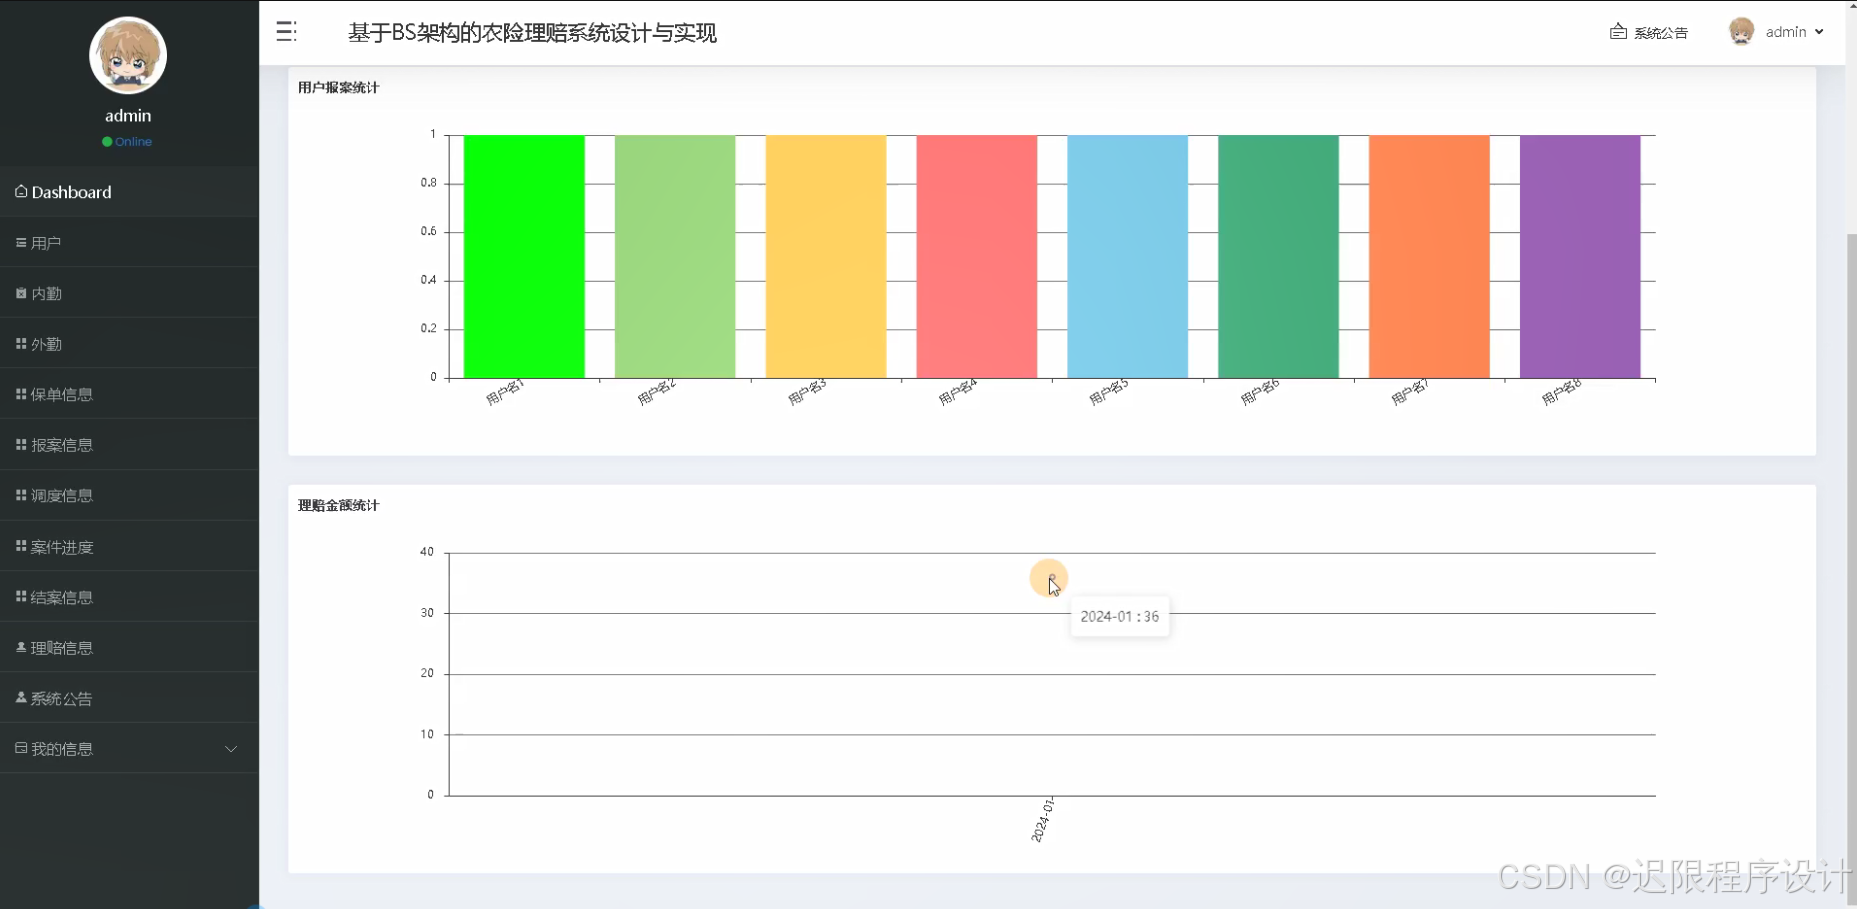This screenshot has height=909, width=1857.
Task: Expand 我的信息 with the chevron arrow
Action: coord(231,749)
